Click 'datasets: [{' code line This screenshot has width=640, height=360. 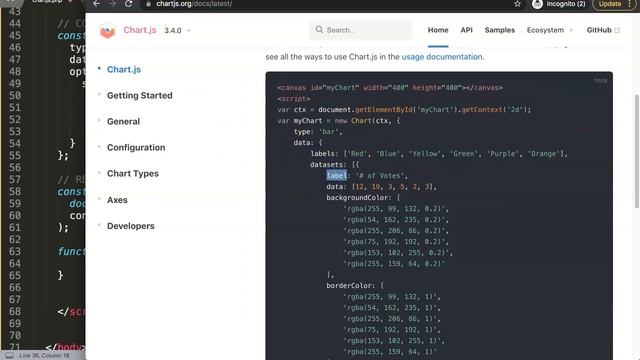(335, 165)
